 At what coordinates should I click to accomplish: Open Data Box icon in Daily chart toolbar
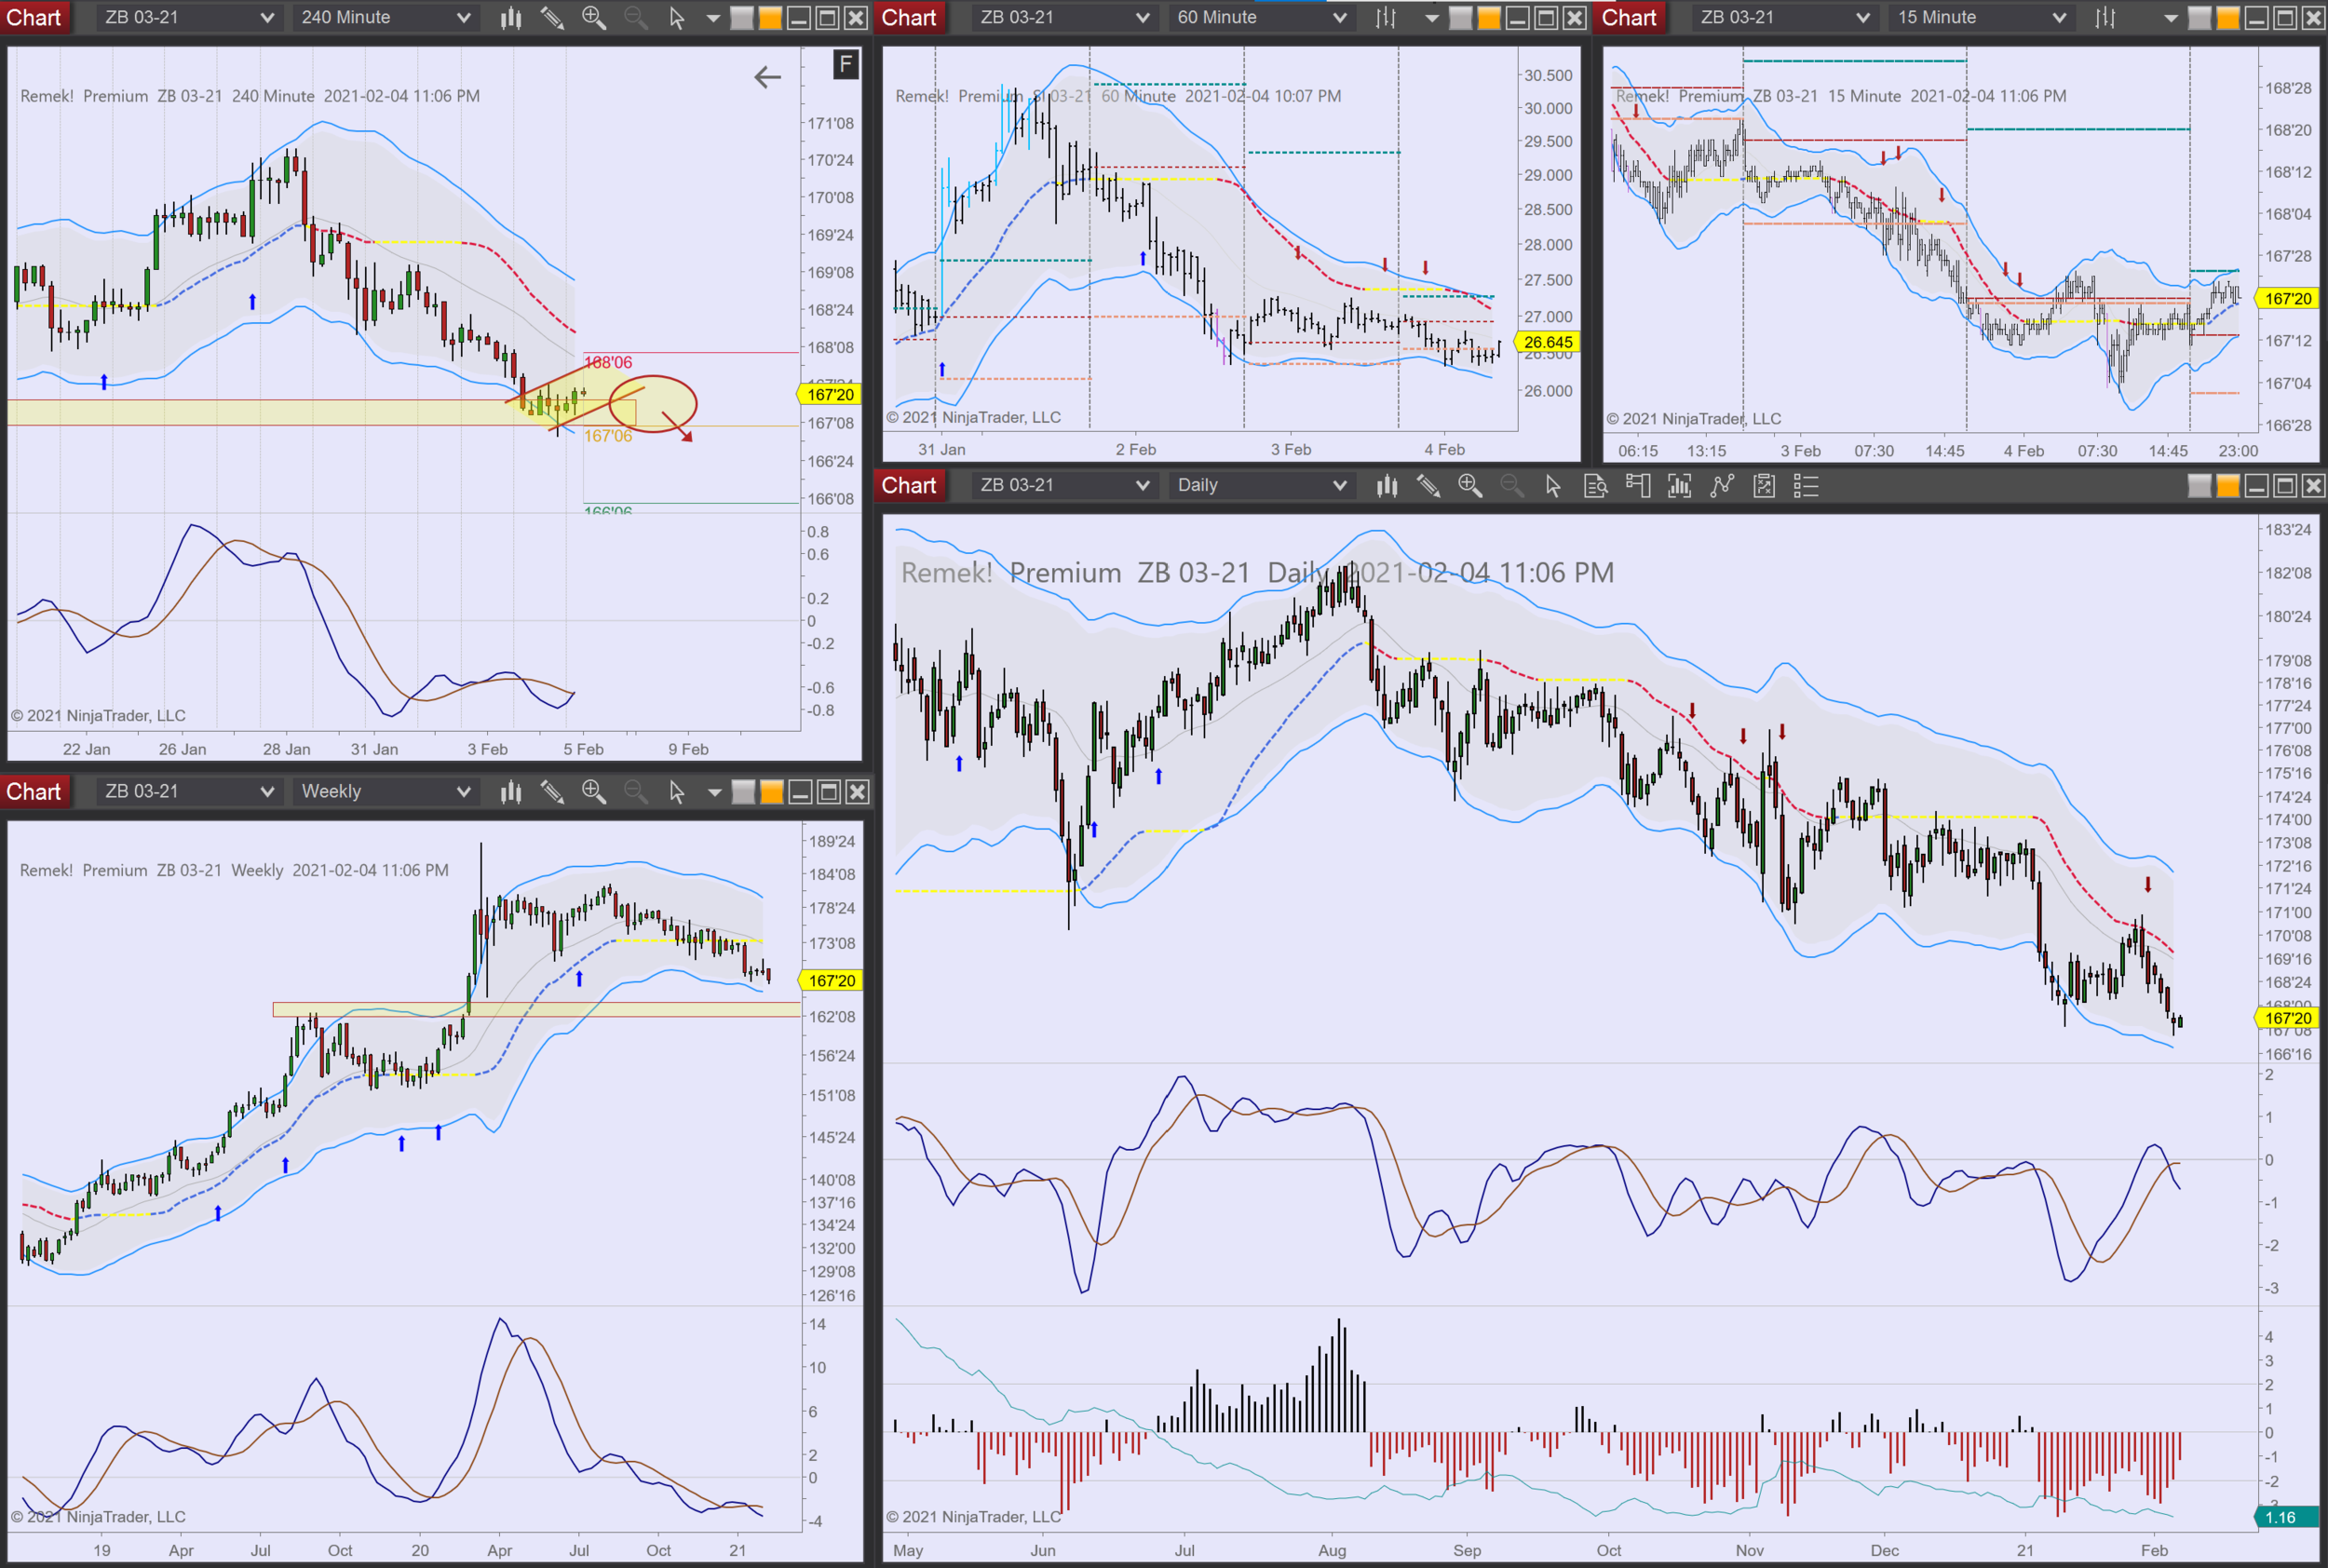1595,486
